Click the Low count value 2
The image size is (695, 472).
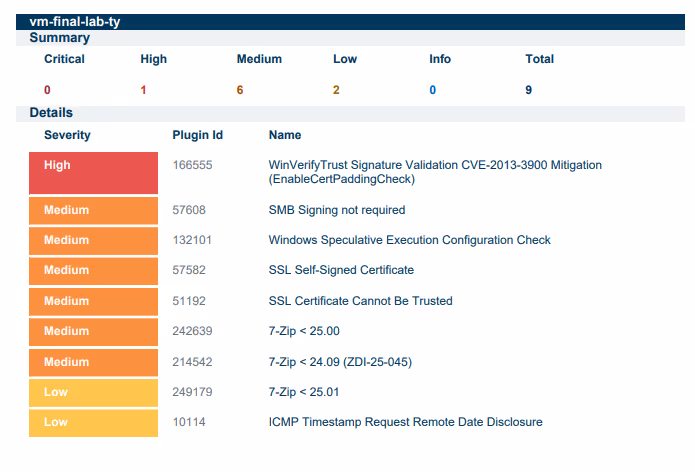tap(336, 90)
